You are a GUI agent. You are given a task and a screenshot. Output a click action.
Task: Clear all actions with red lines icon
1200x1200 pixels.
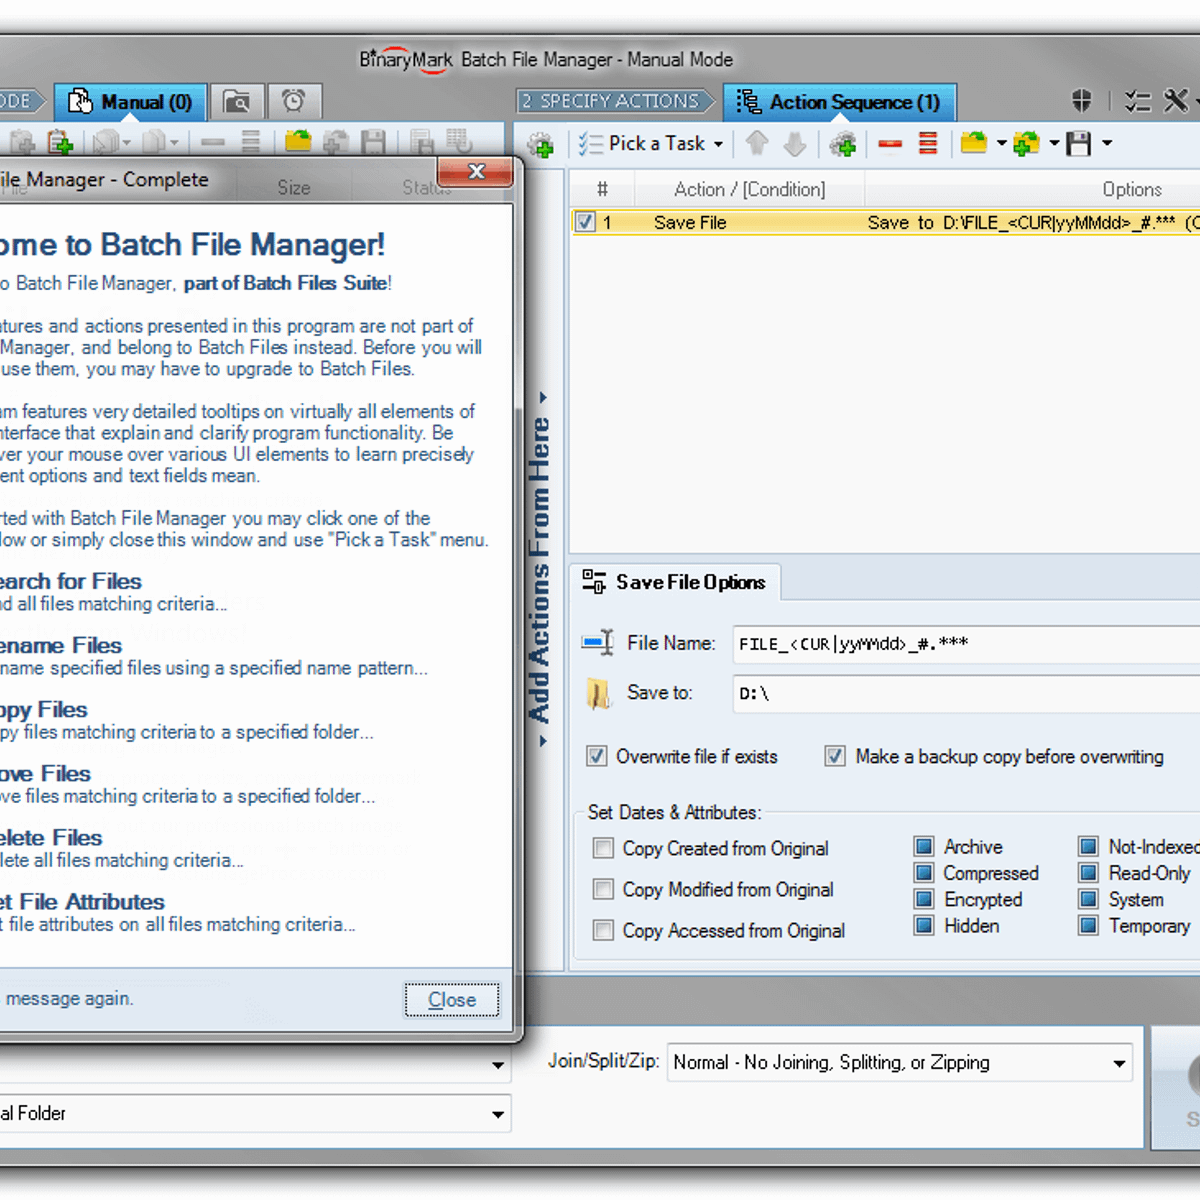coord(928,144)
